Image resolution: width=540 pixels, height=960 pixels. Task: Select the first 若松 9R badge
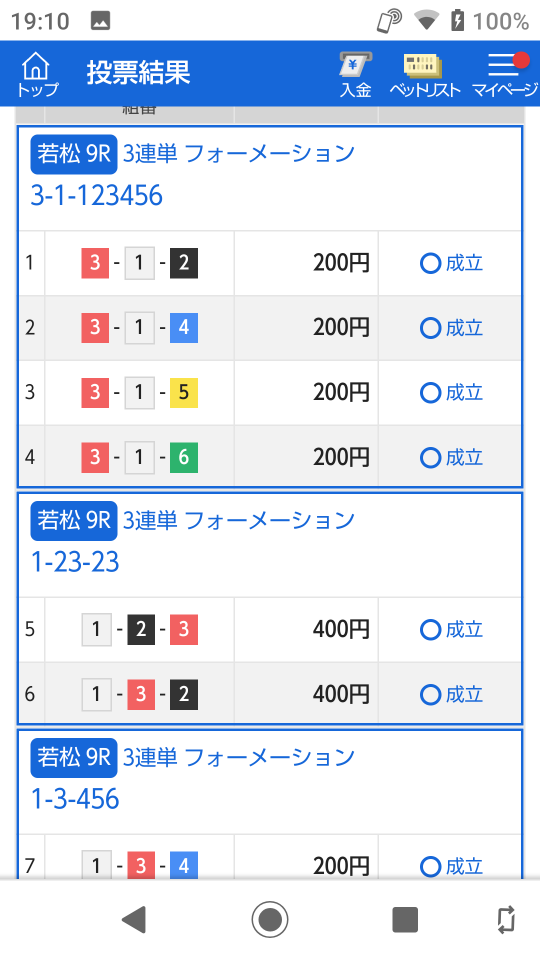point(74,154)
